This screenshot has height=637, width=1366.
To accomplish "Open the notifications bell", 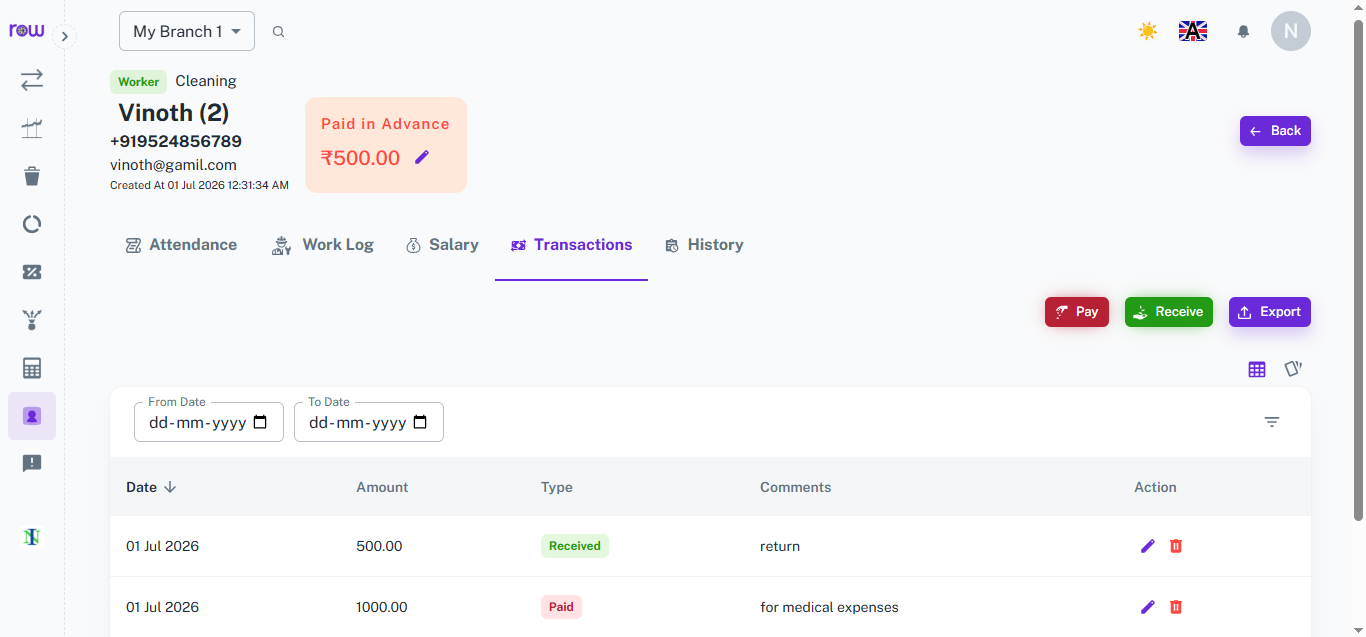I will click(1243, 31).
